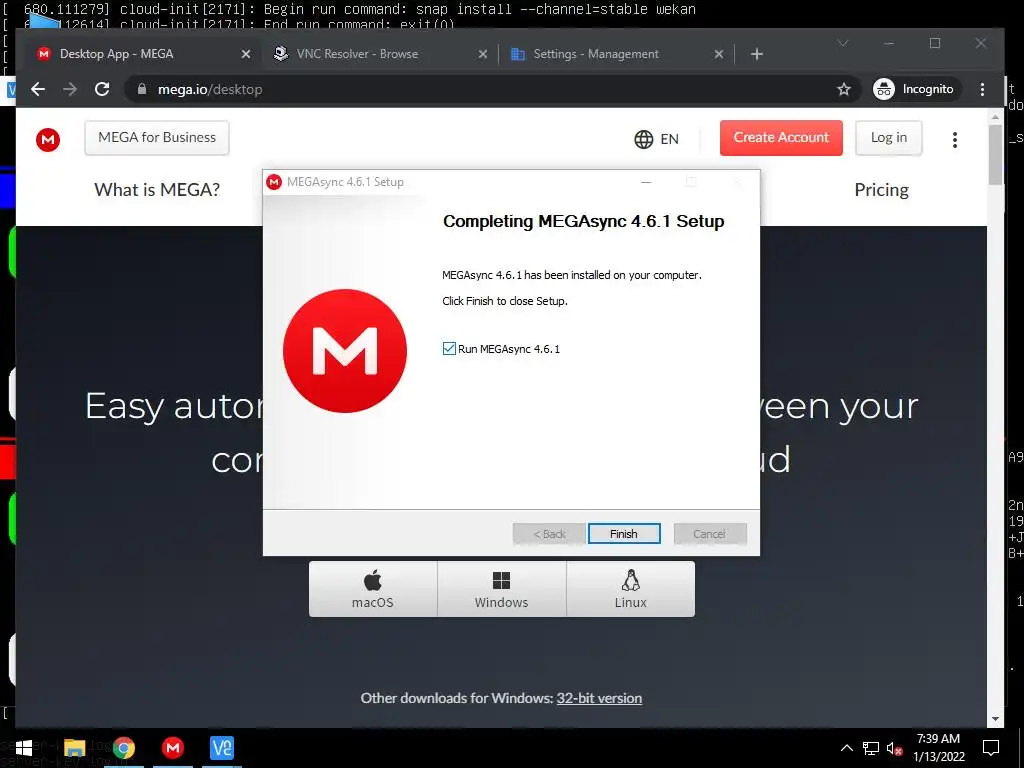Image resolution: width=1024 pixels, height=768 pixels.
Task: Click the page scrollbar down arrow
Action: pos(995,719)
